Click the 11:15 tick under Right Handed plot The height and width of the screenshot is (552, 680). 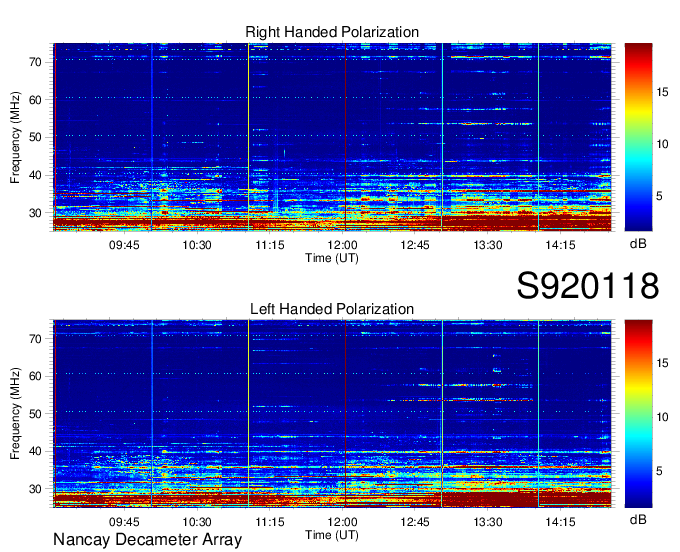coord(270,245)
